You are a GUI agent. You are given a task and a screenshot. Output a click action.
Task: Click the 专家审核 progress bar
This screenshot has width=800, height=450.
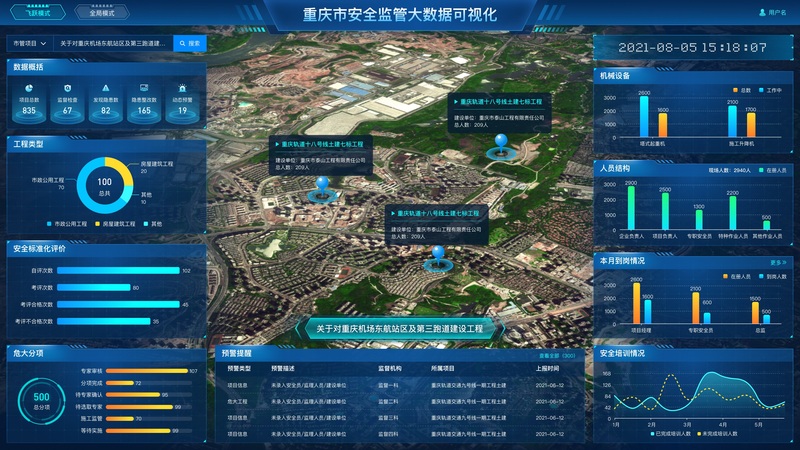pos(147,371)
